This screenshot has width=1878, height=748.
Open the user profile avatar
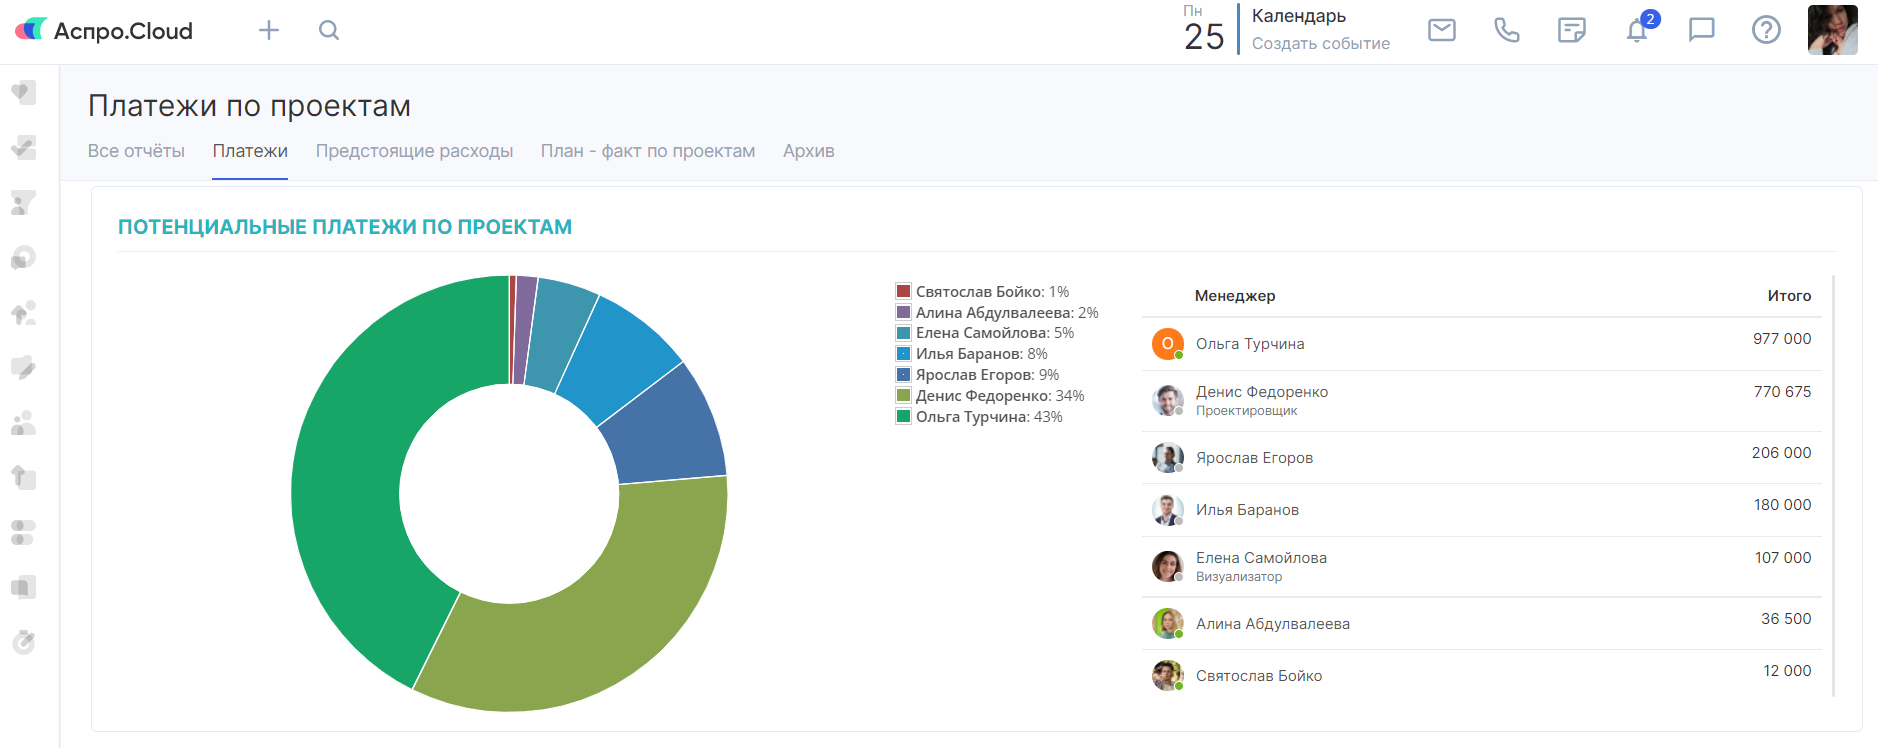click(x=1832, y=30)
